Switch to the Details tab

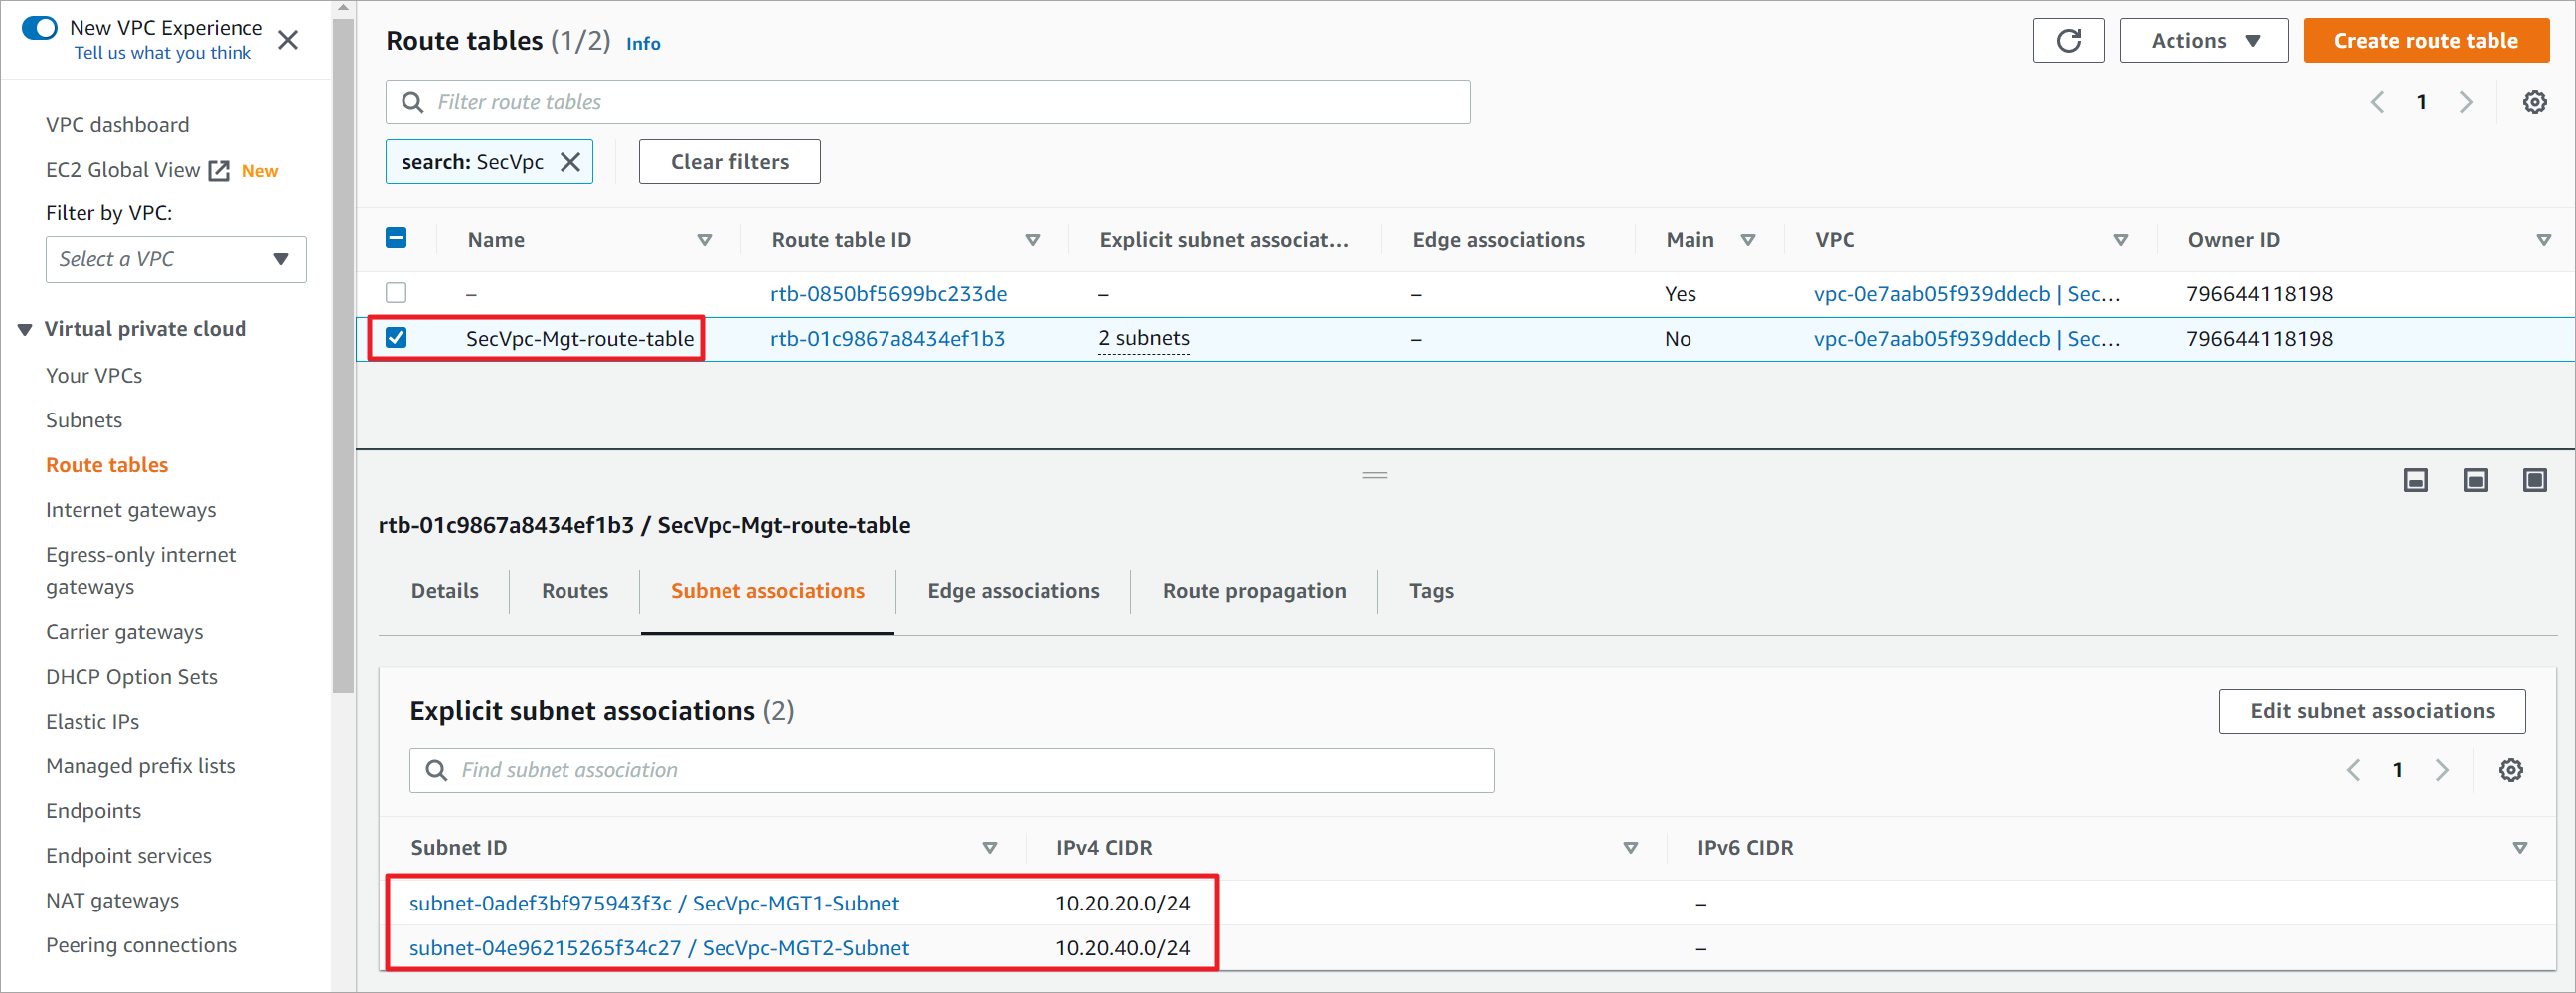point(444,592)
